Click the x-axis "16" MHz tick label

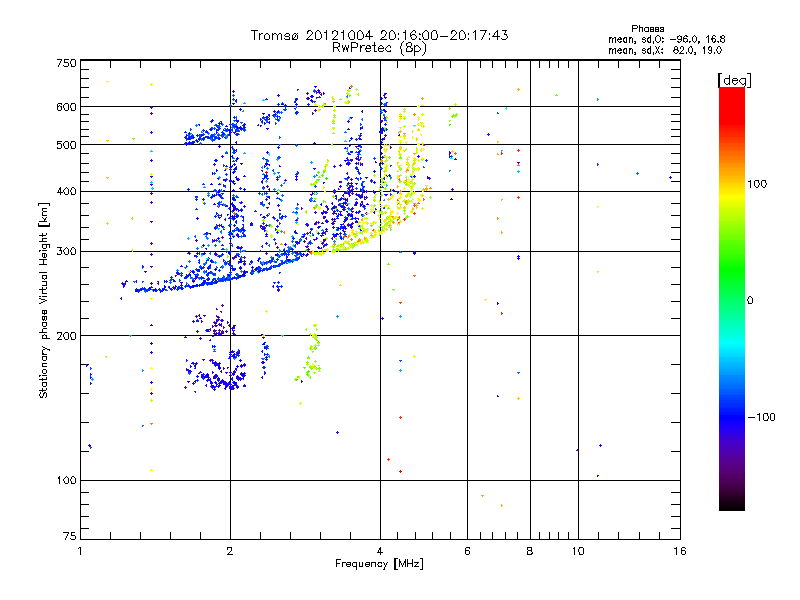coord(680,551)
